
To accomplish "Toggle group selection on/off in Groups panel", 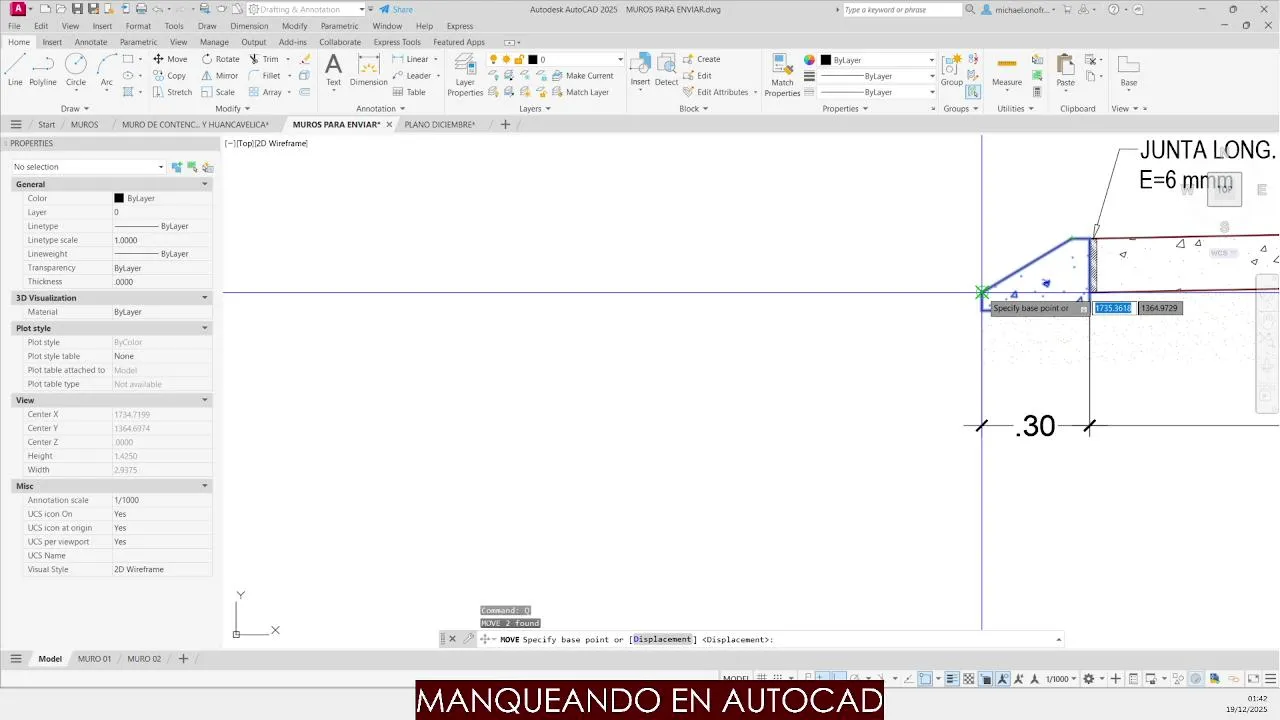I will tap(973, 92).
